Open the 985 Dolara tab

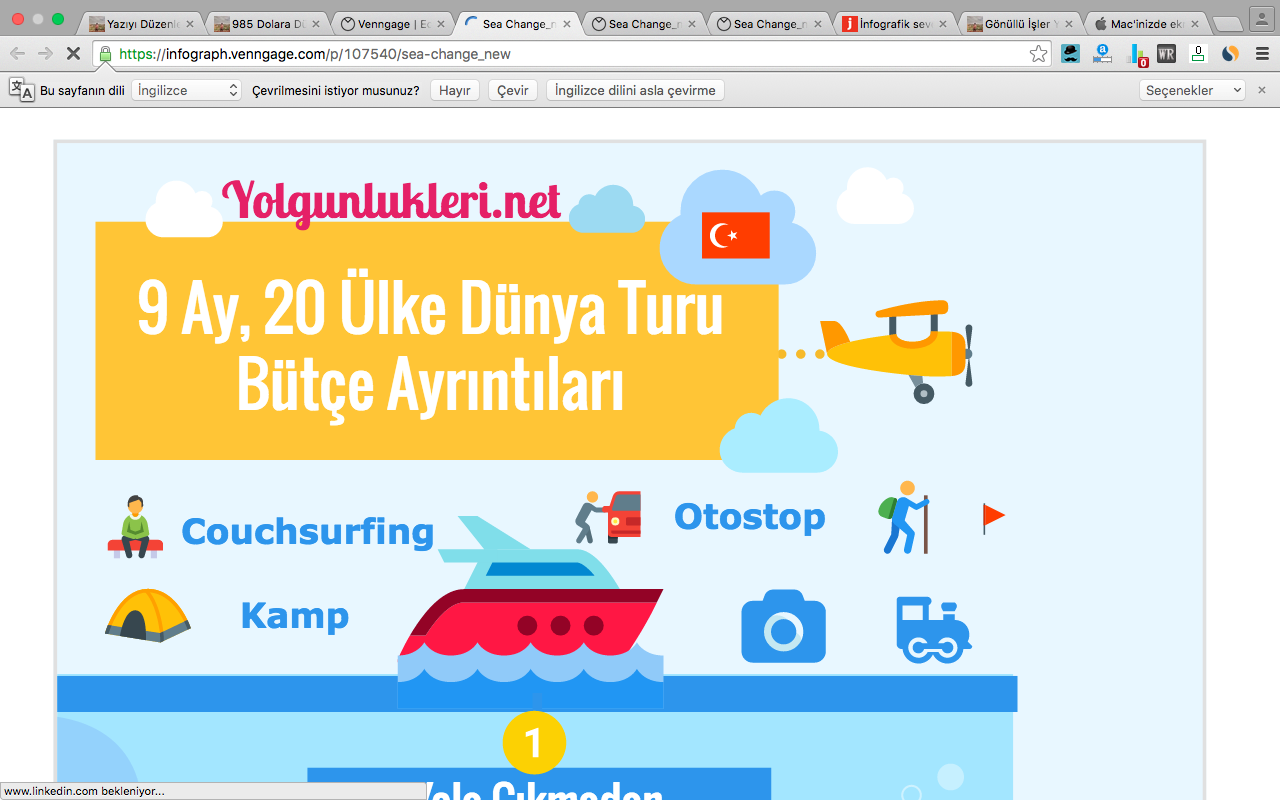(x=266, y=23)
